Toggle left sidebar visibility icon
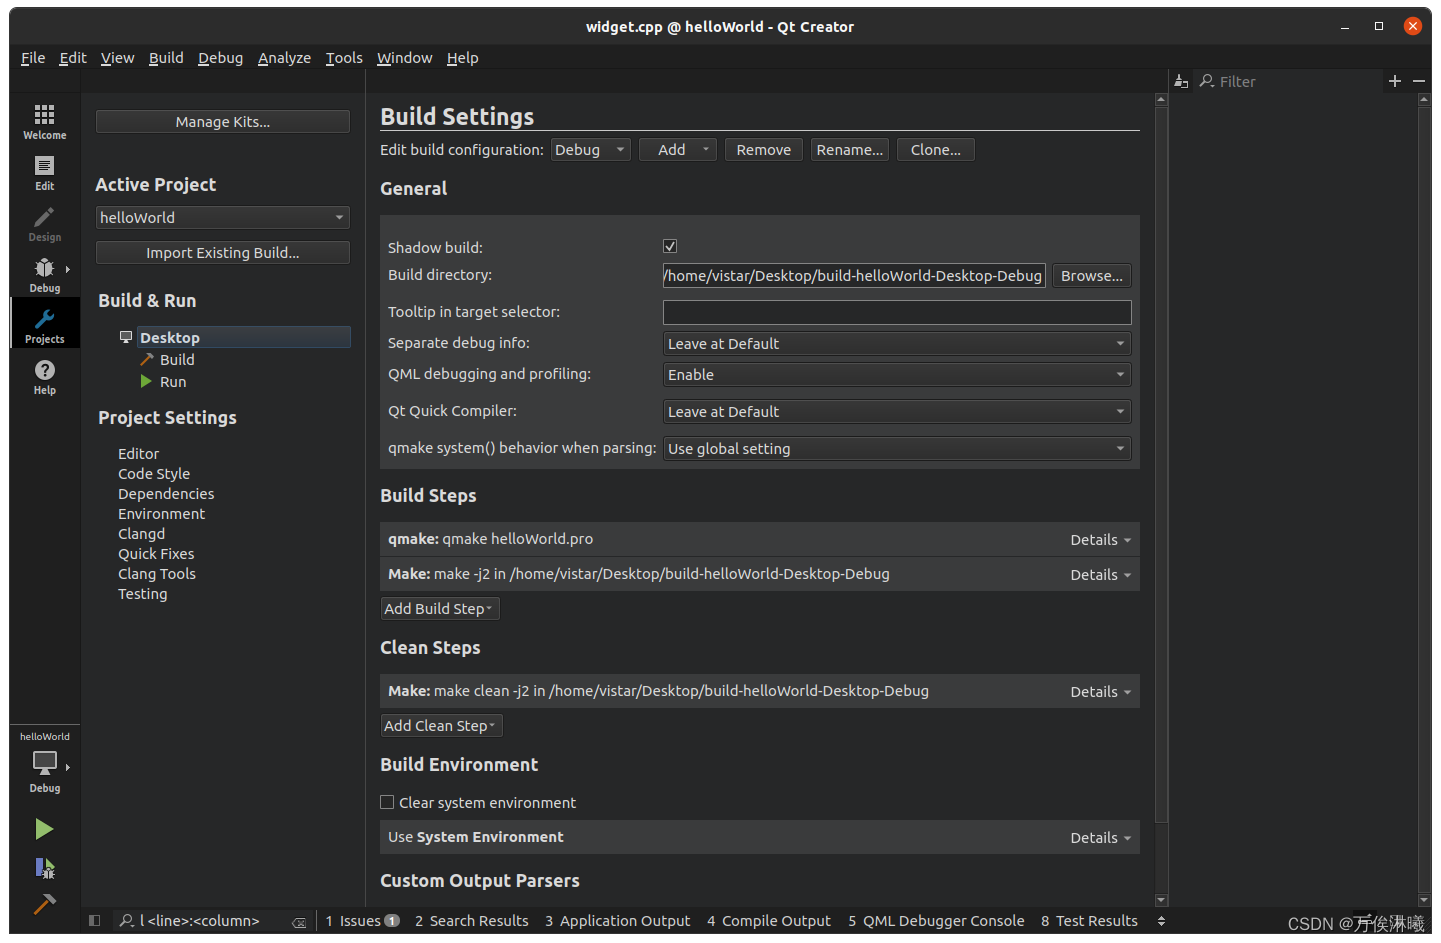1441x943 pixels. coord(95,921)
